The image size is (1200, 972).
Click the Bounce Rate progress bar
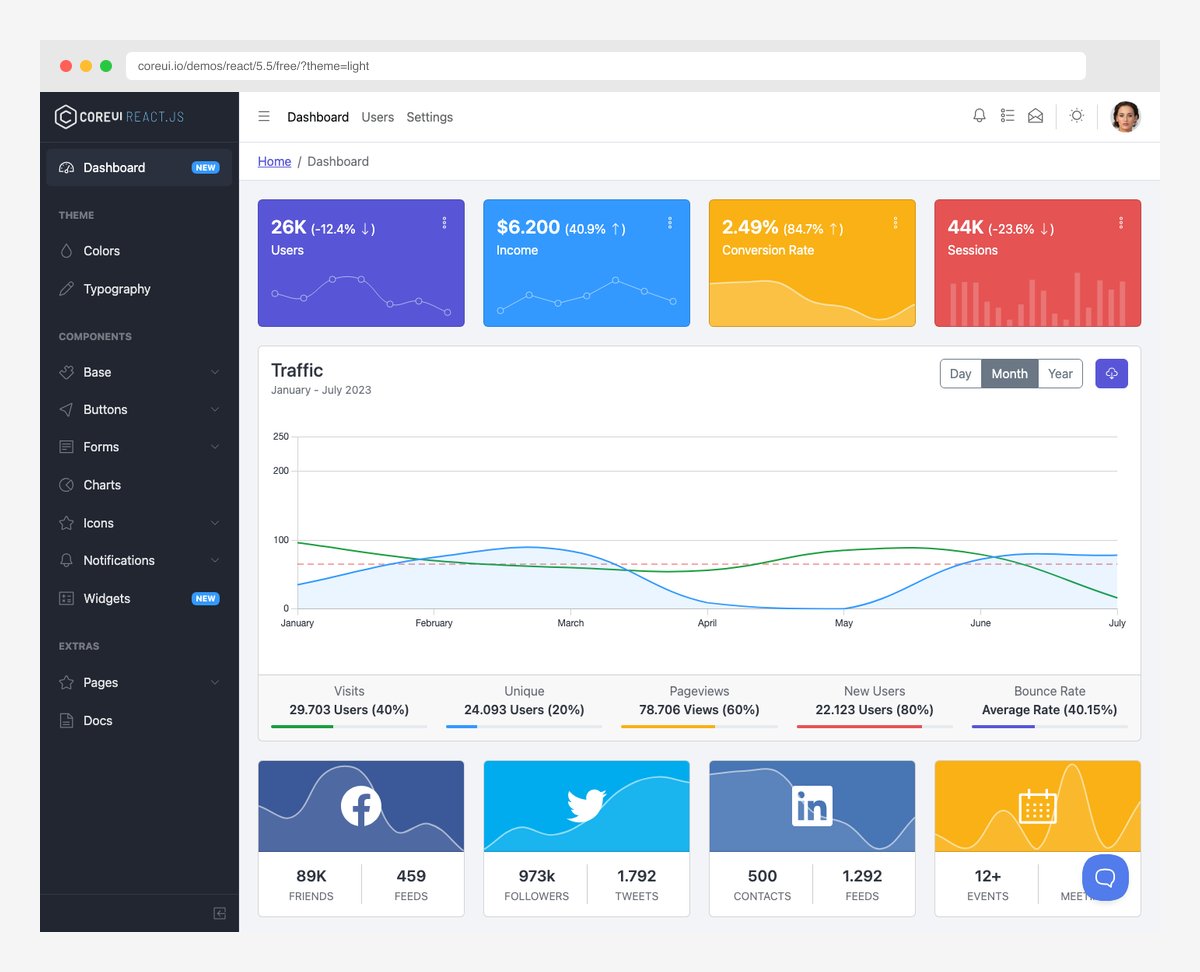(x=1049, y=724)
